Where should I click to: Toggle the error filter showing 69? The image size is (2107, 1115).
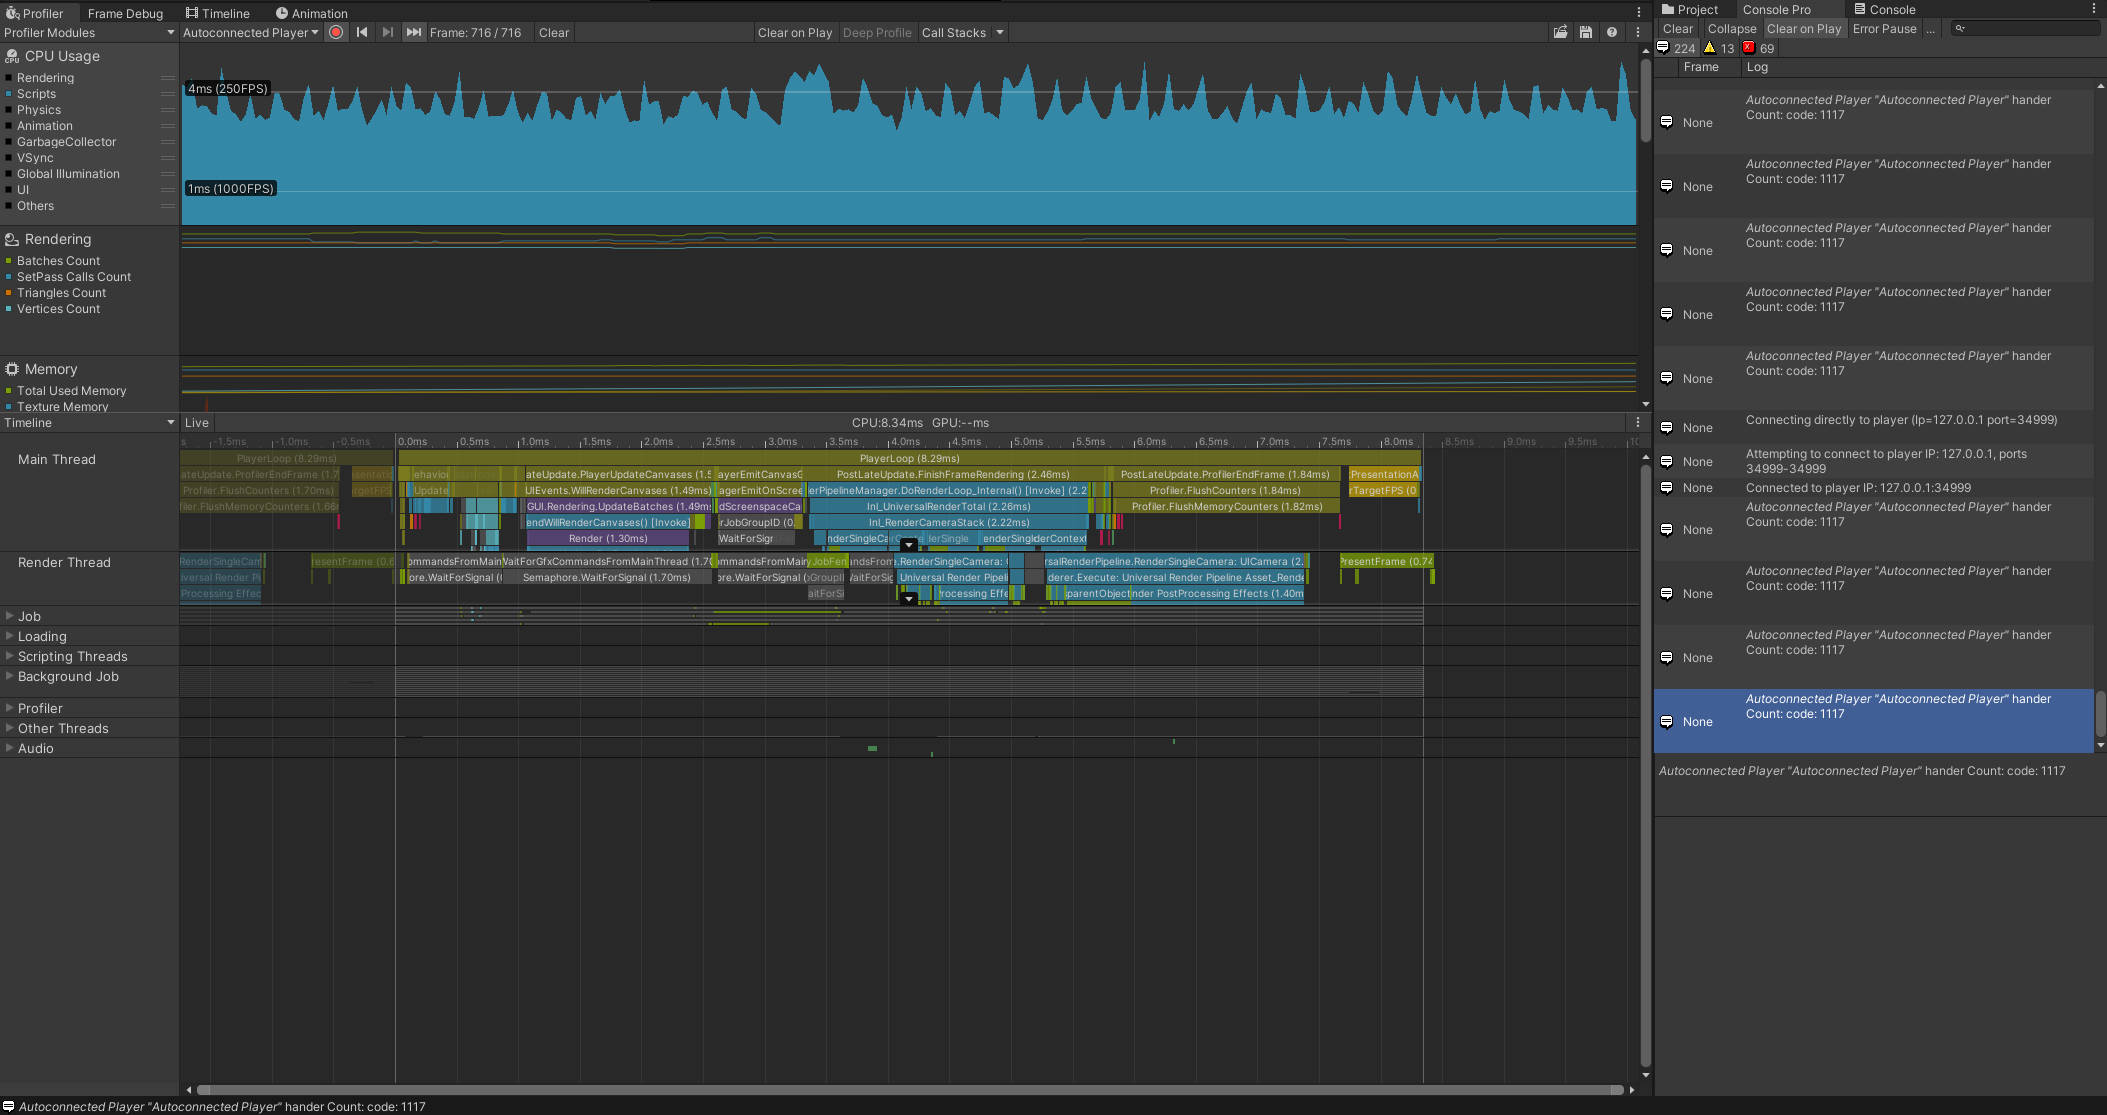[1759, 48]
